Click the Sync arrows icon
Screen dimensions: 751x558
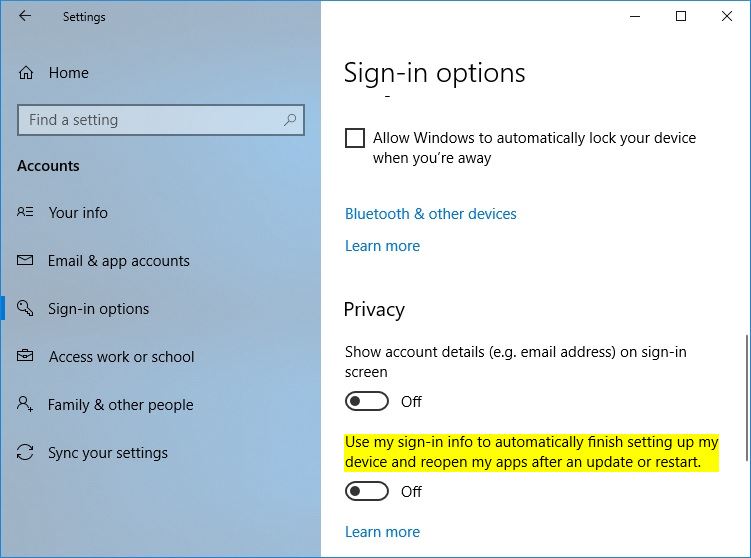click(25, 452)
